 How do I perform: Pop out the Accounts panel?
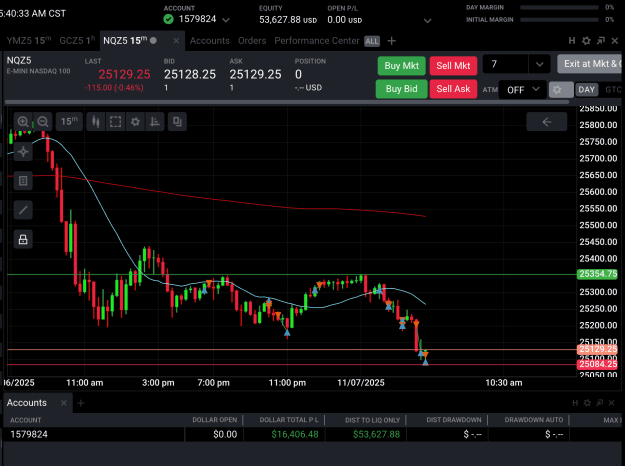(x=599, y=403)
